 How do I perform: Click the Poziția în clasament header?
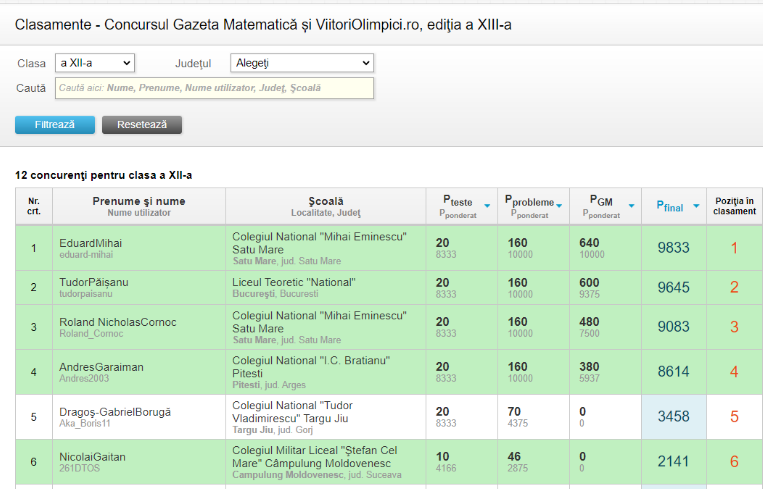[734, 206]
